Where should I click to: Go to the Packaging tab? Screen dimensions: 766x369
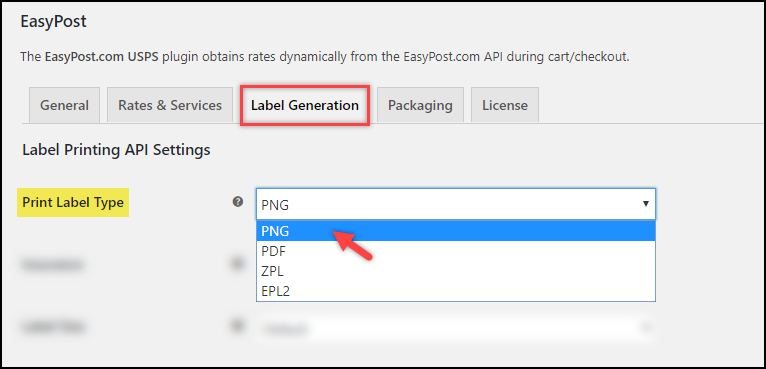pos(420,105)
